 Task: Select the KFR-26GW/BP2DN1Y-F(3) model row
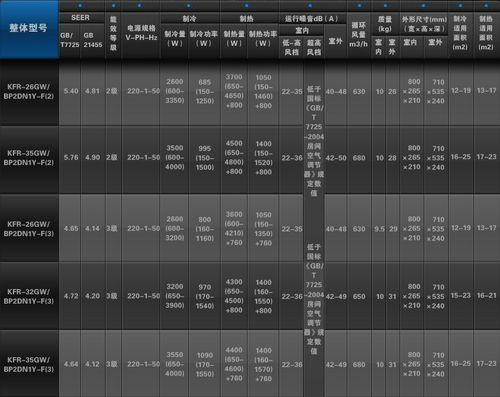(250, 228)
